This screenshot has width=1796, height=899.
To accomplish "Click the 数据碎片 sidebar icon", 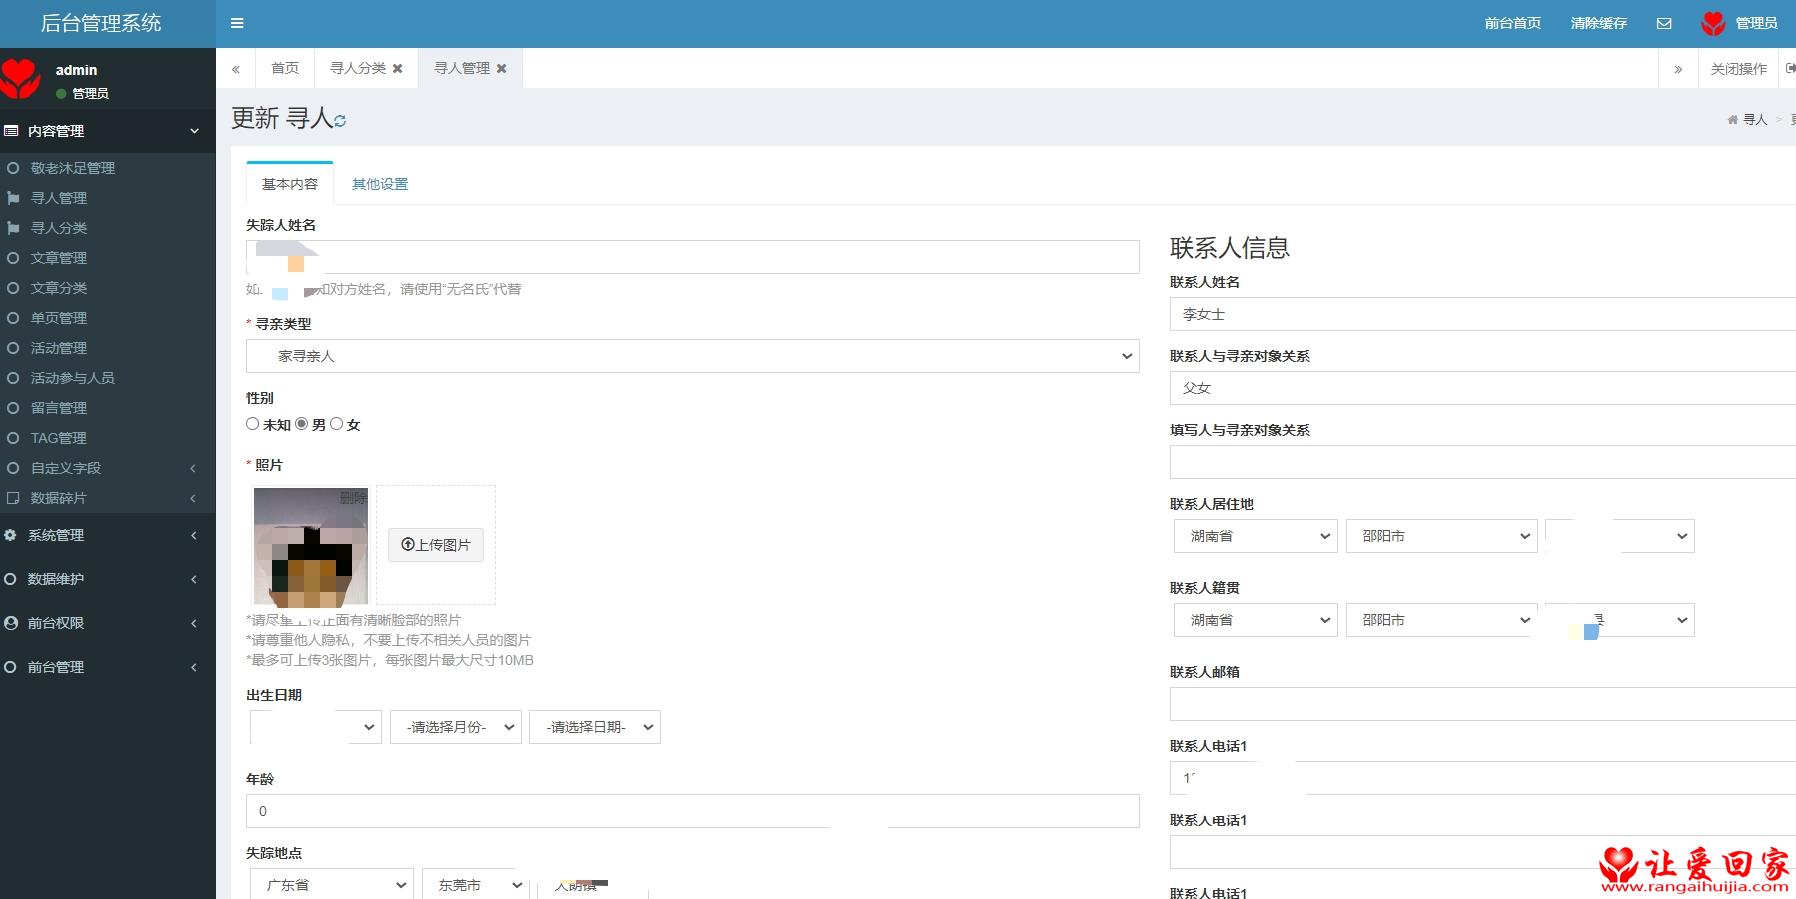I will click(x=13, y=498).
